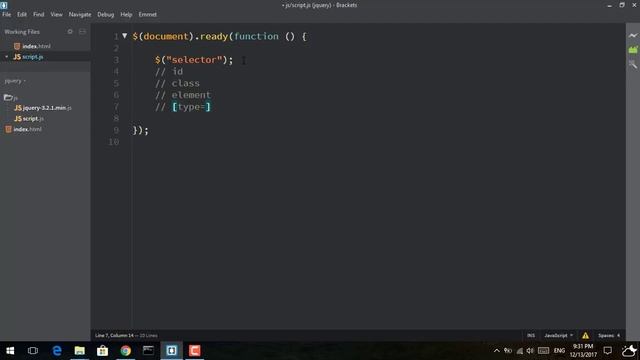Click the function keyword on line 1
The height and width of the screenshot is (360, 640).
(256, 36)
